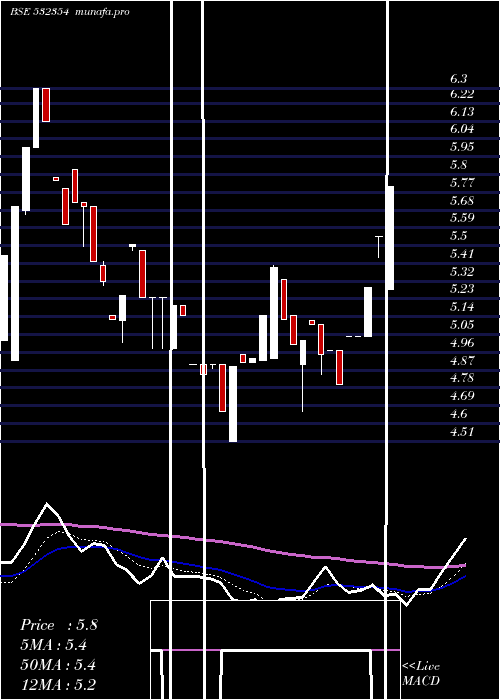The image size is (500, 700).
Task: Click the Price : 5.8 readout
Action: [x=58, y=625]
